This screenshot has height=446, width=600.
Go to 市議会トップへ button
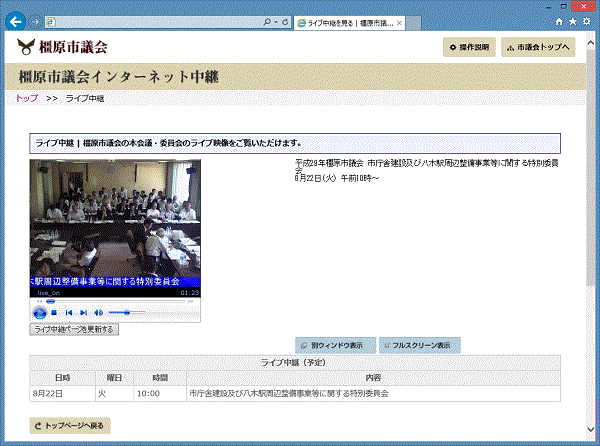pos(538,47)
